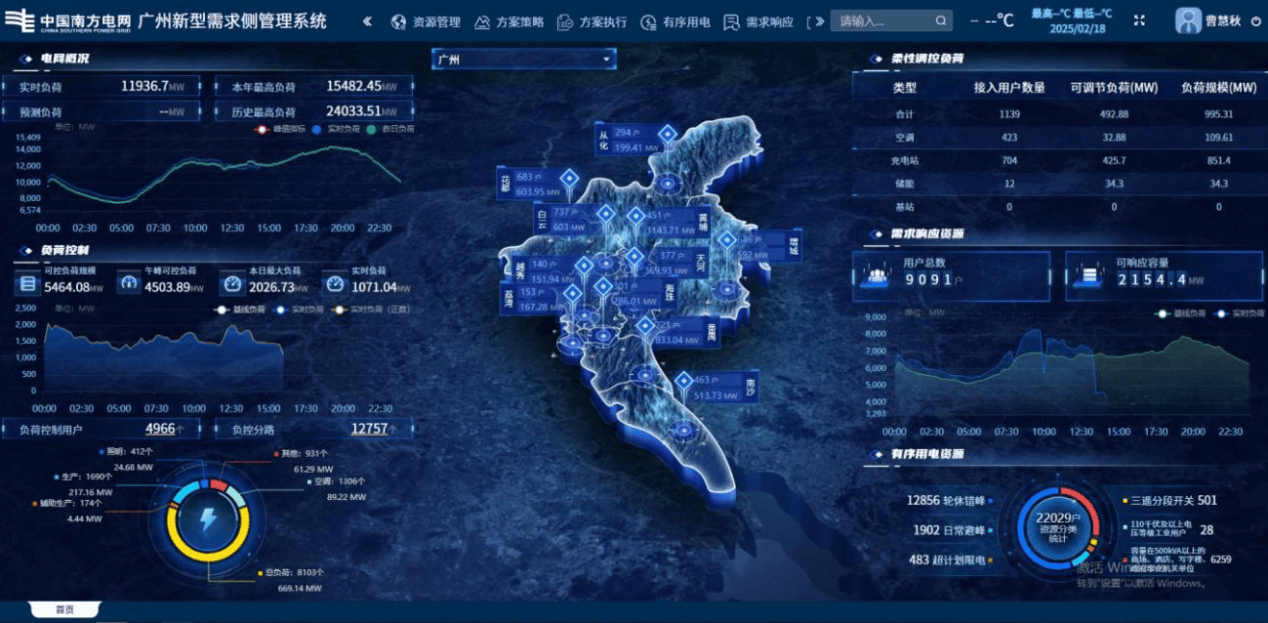Click the search magnifier icon

941,21
